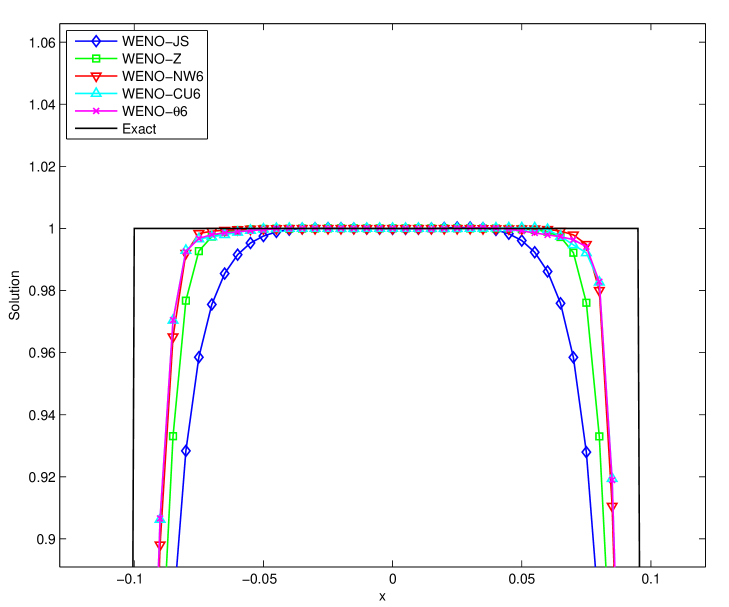
Task: Click y-axis tick label 0.9
Action: [46, 539]
